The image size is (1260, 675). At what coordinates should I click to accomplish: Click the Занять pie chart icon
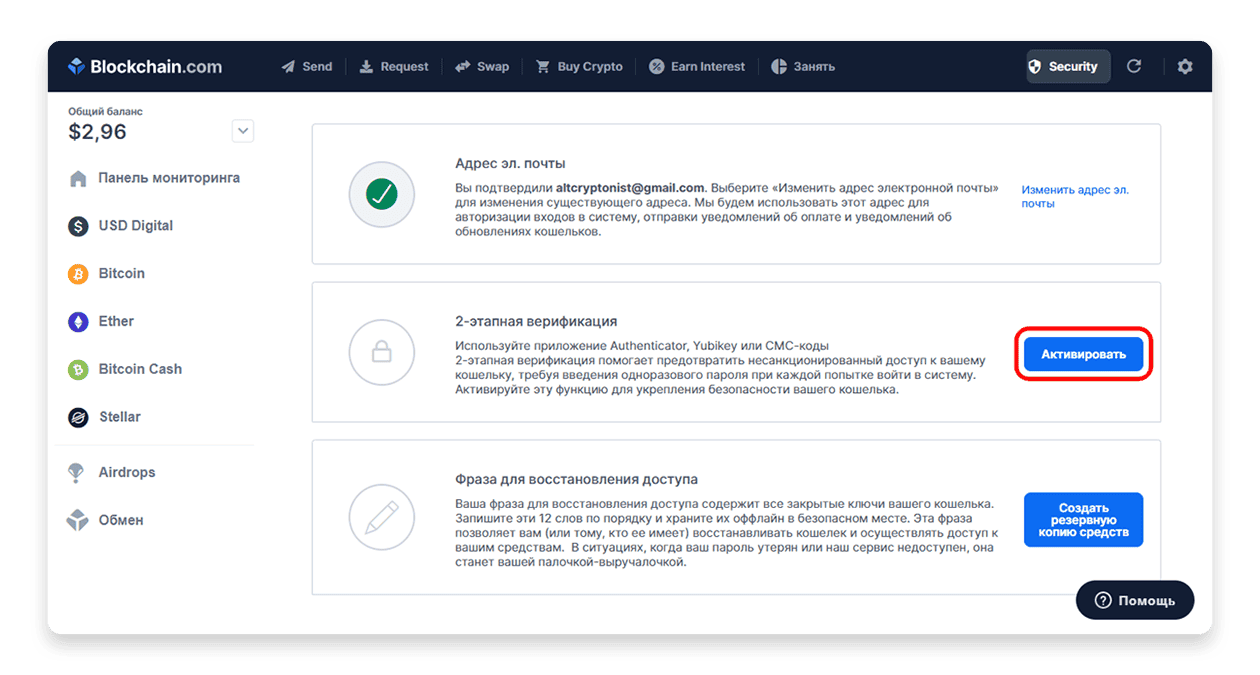(x=779, y=67)
